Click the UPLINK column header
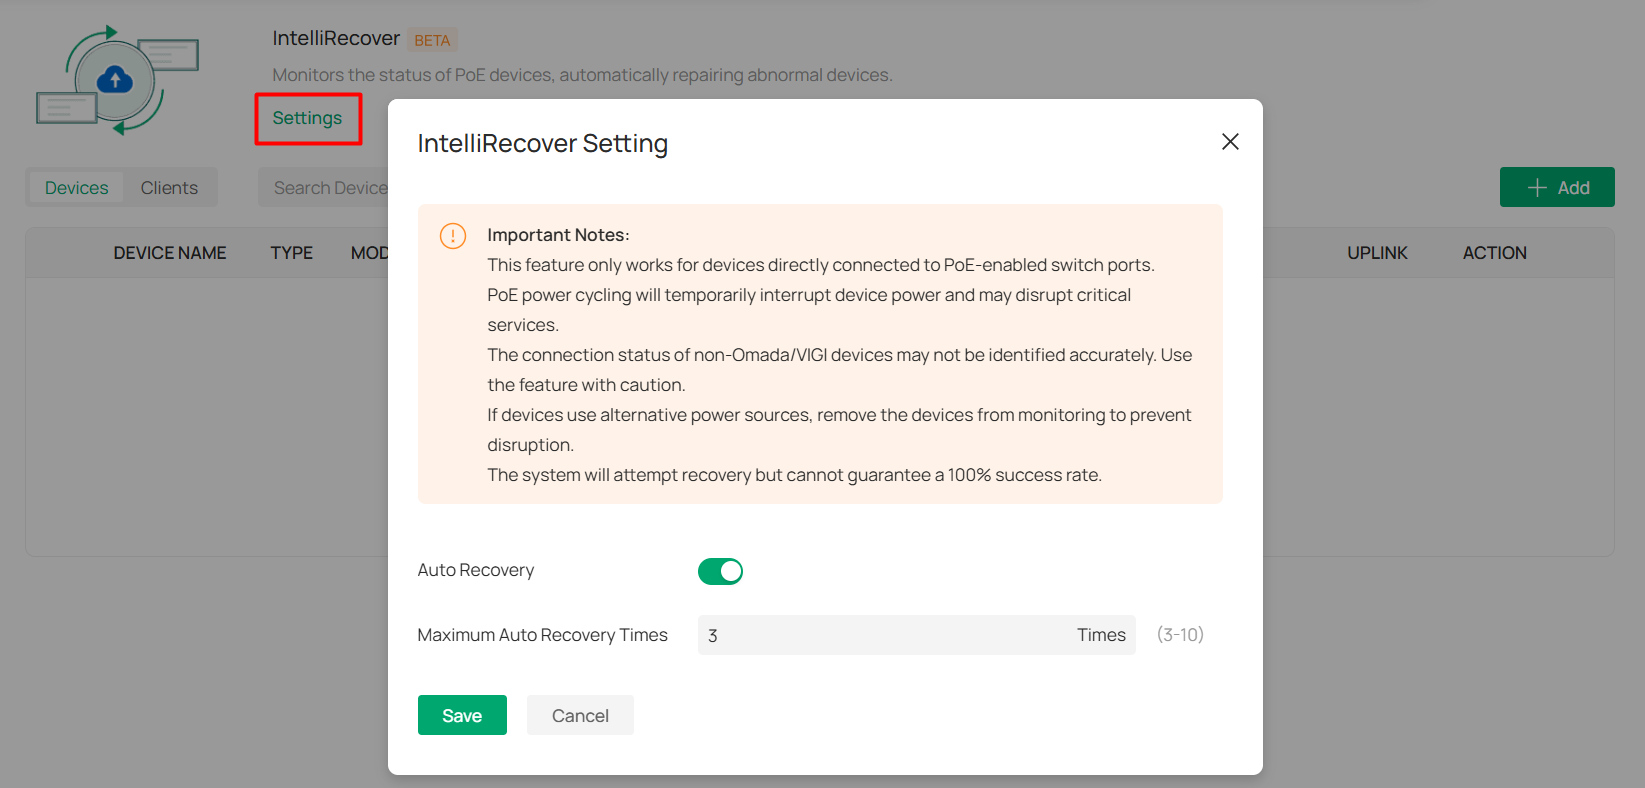 click(1377, 253)
